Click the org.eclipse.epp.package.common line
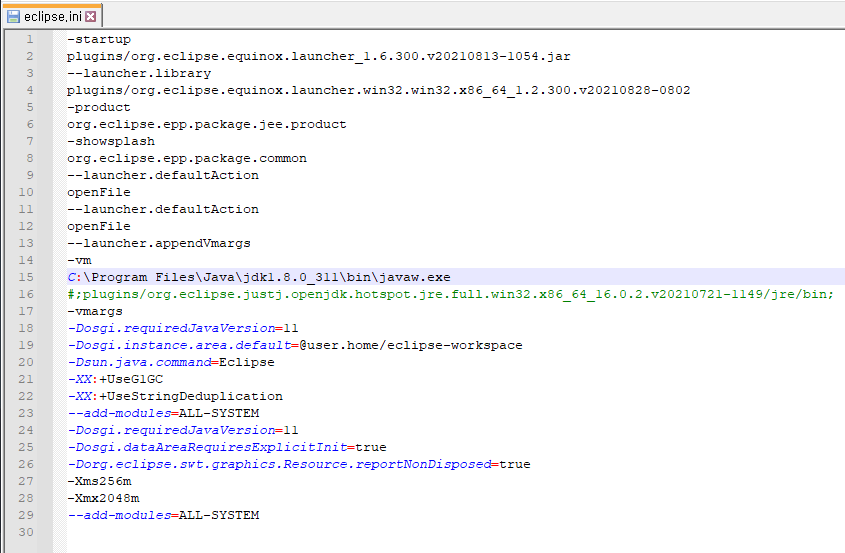Screen dimensions: 845x553 coord(186,158)
